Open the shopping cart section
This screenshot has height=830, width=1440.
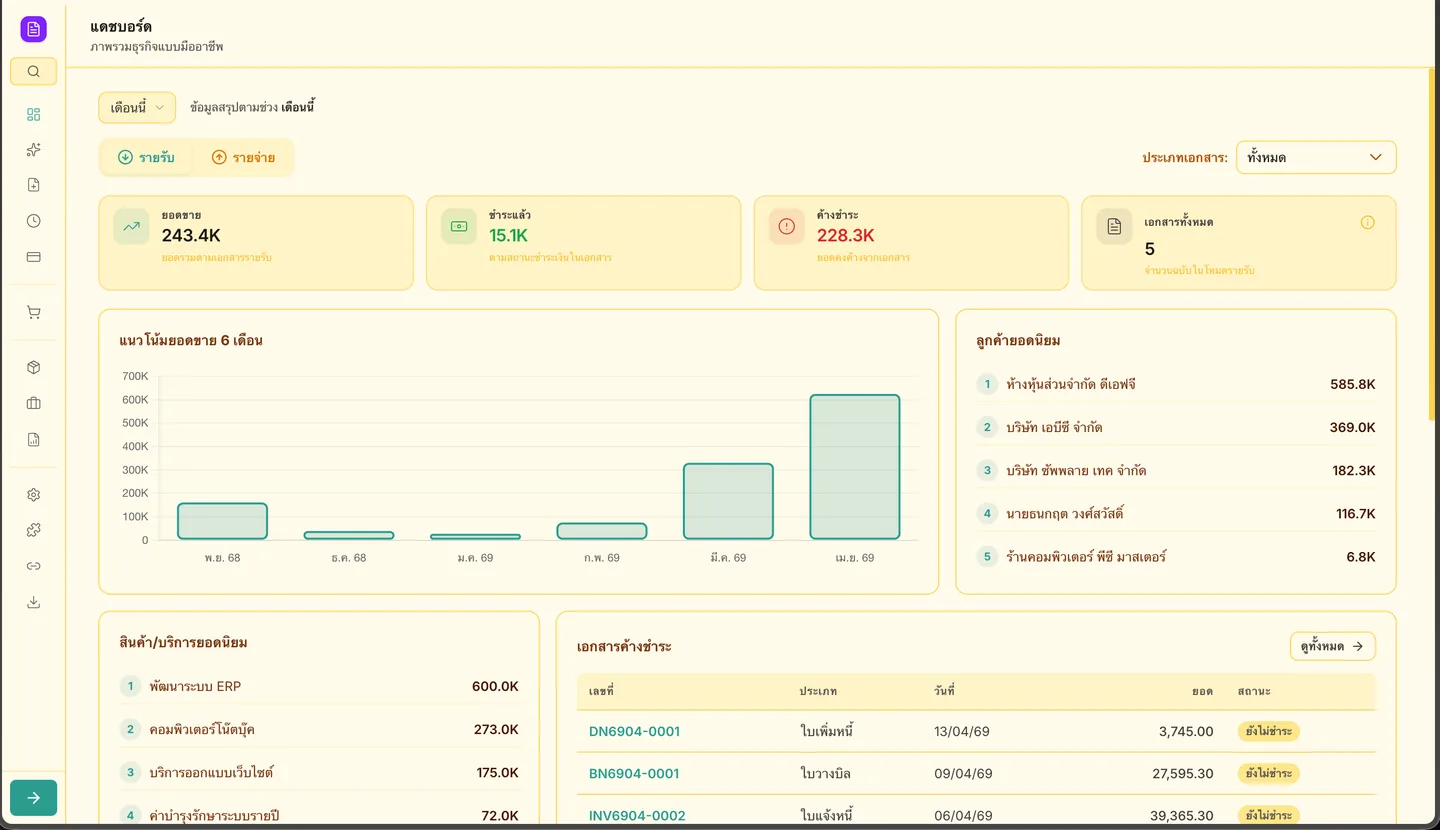[33, 311]
